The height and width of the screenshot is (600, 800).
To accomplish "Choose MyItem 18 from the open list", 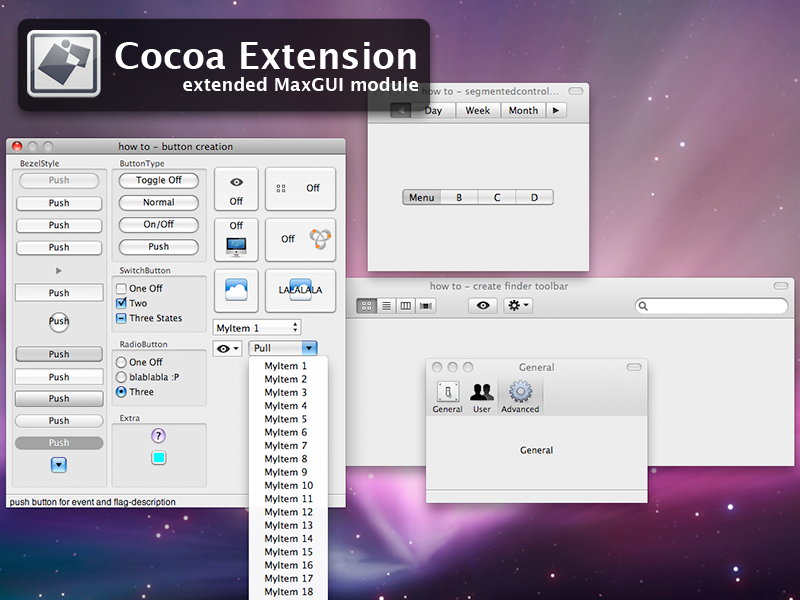I will pyautogui.click(x=288, y=591).
